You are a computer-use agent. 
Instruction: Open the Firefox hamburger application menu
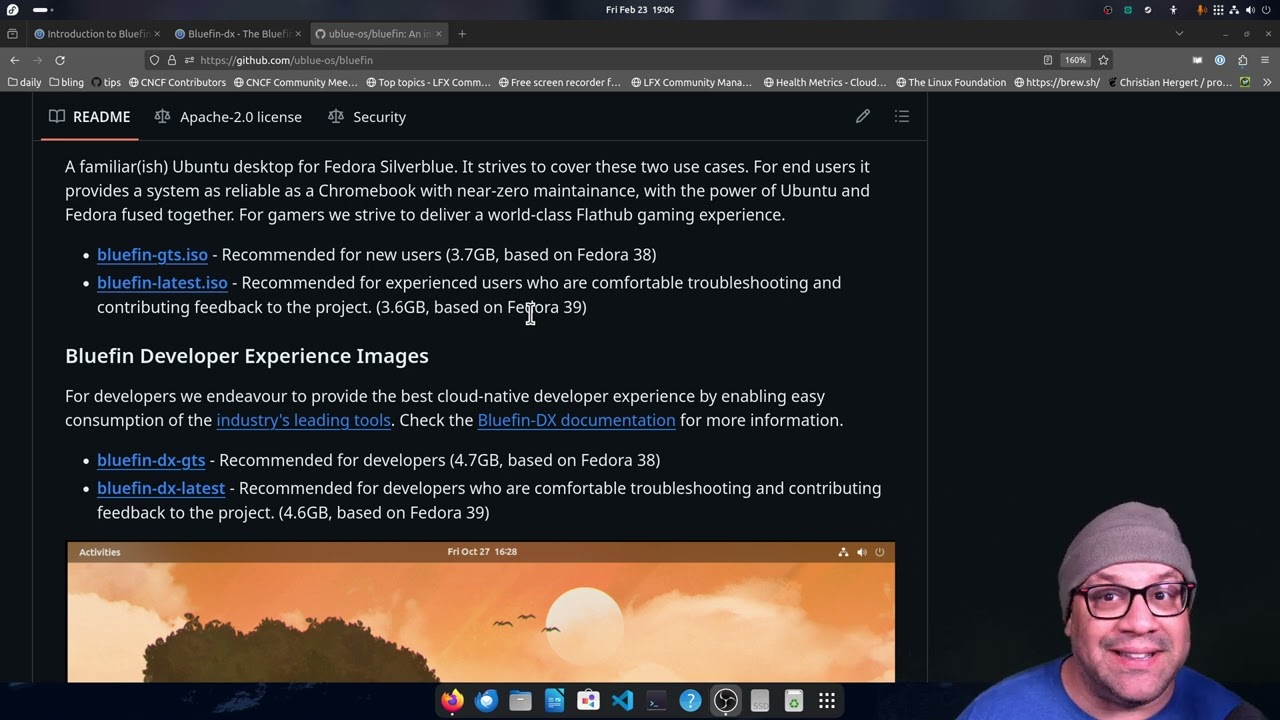coord(1265,60)
